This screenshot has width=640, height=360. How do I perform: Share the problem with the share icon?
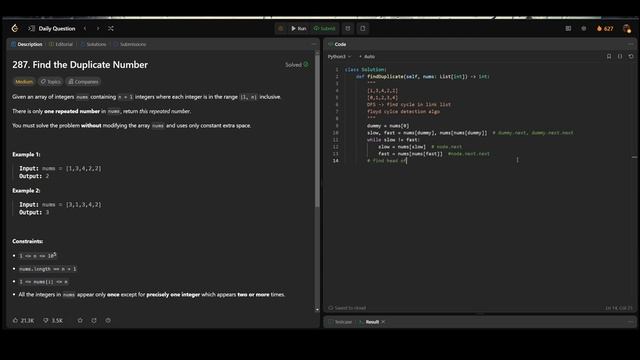(x=94, y=320)
